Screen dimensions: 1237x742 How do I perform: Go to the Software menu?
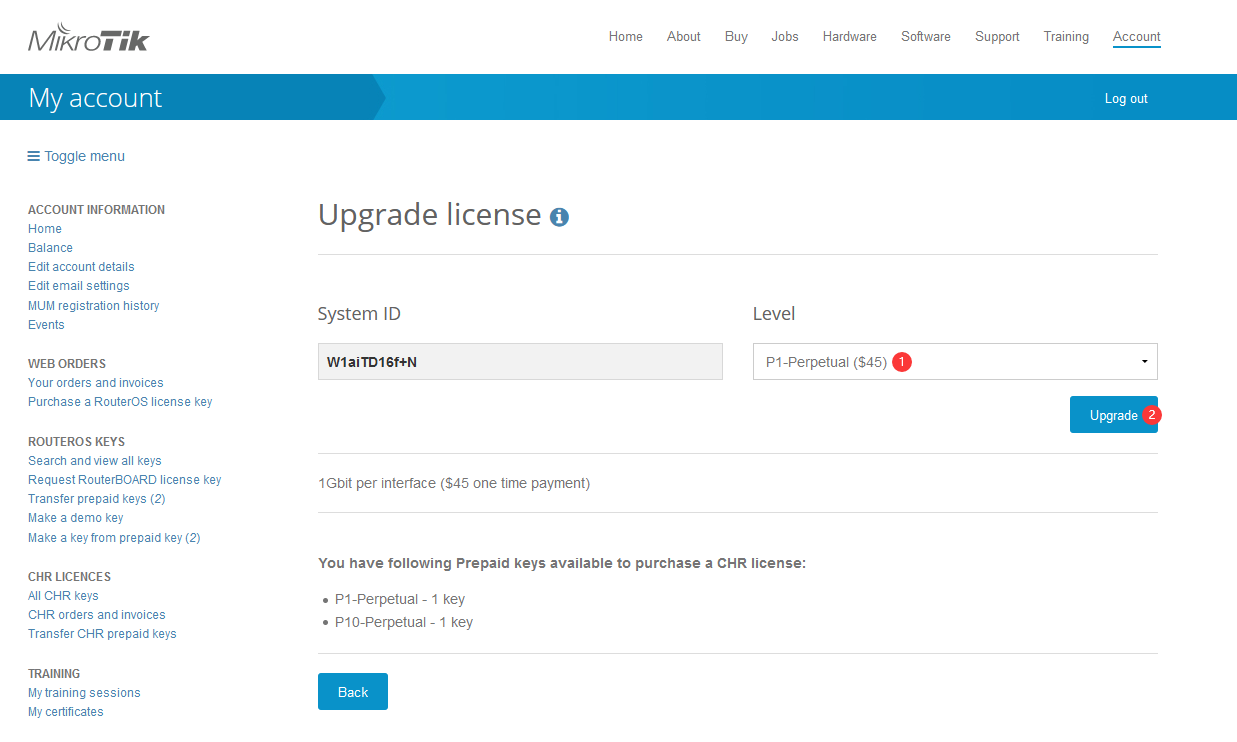point(925,37)
